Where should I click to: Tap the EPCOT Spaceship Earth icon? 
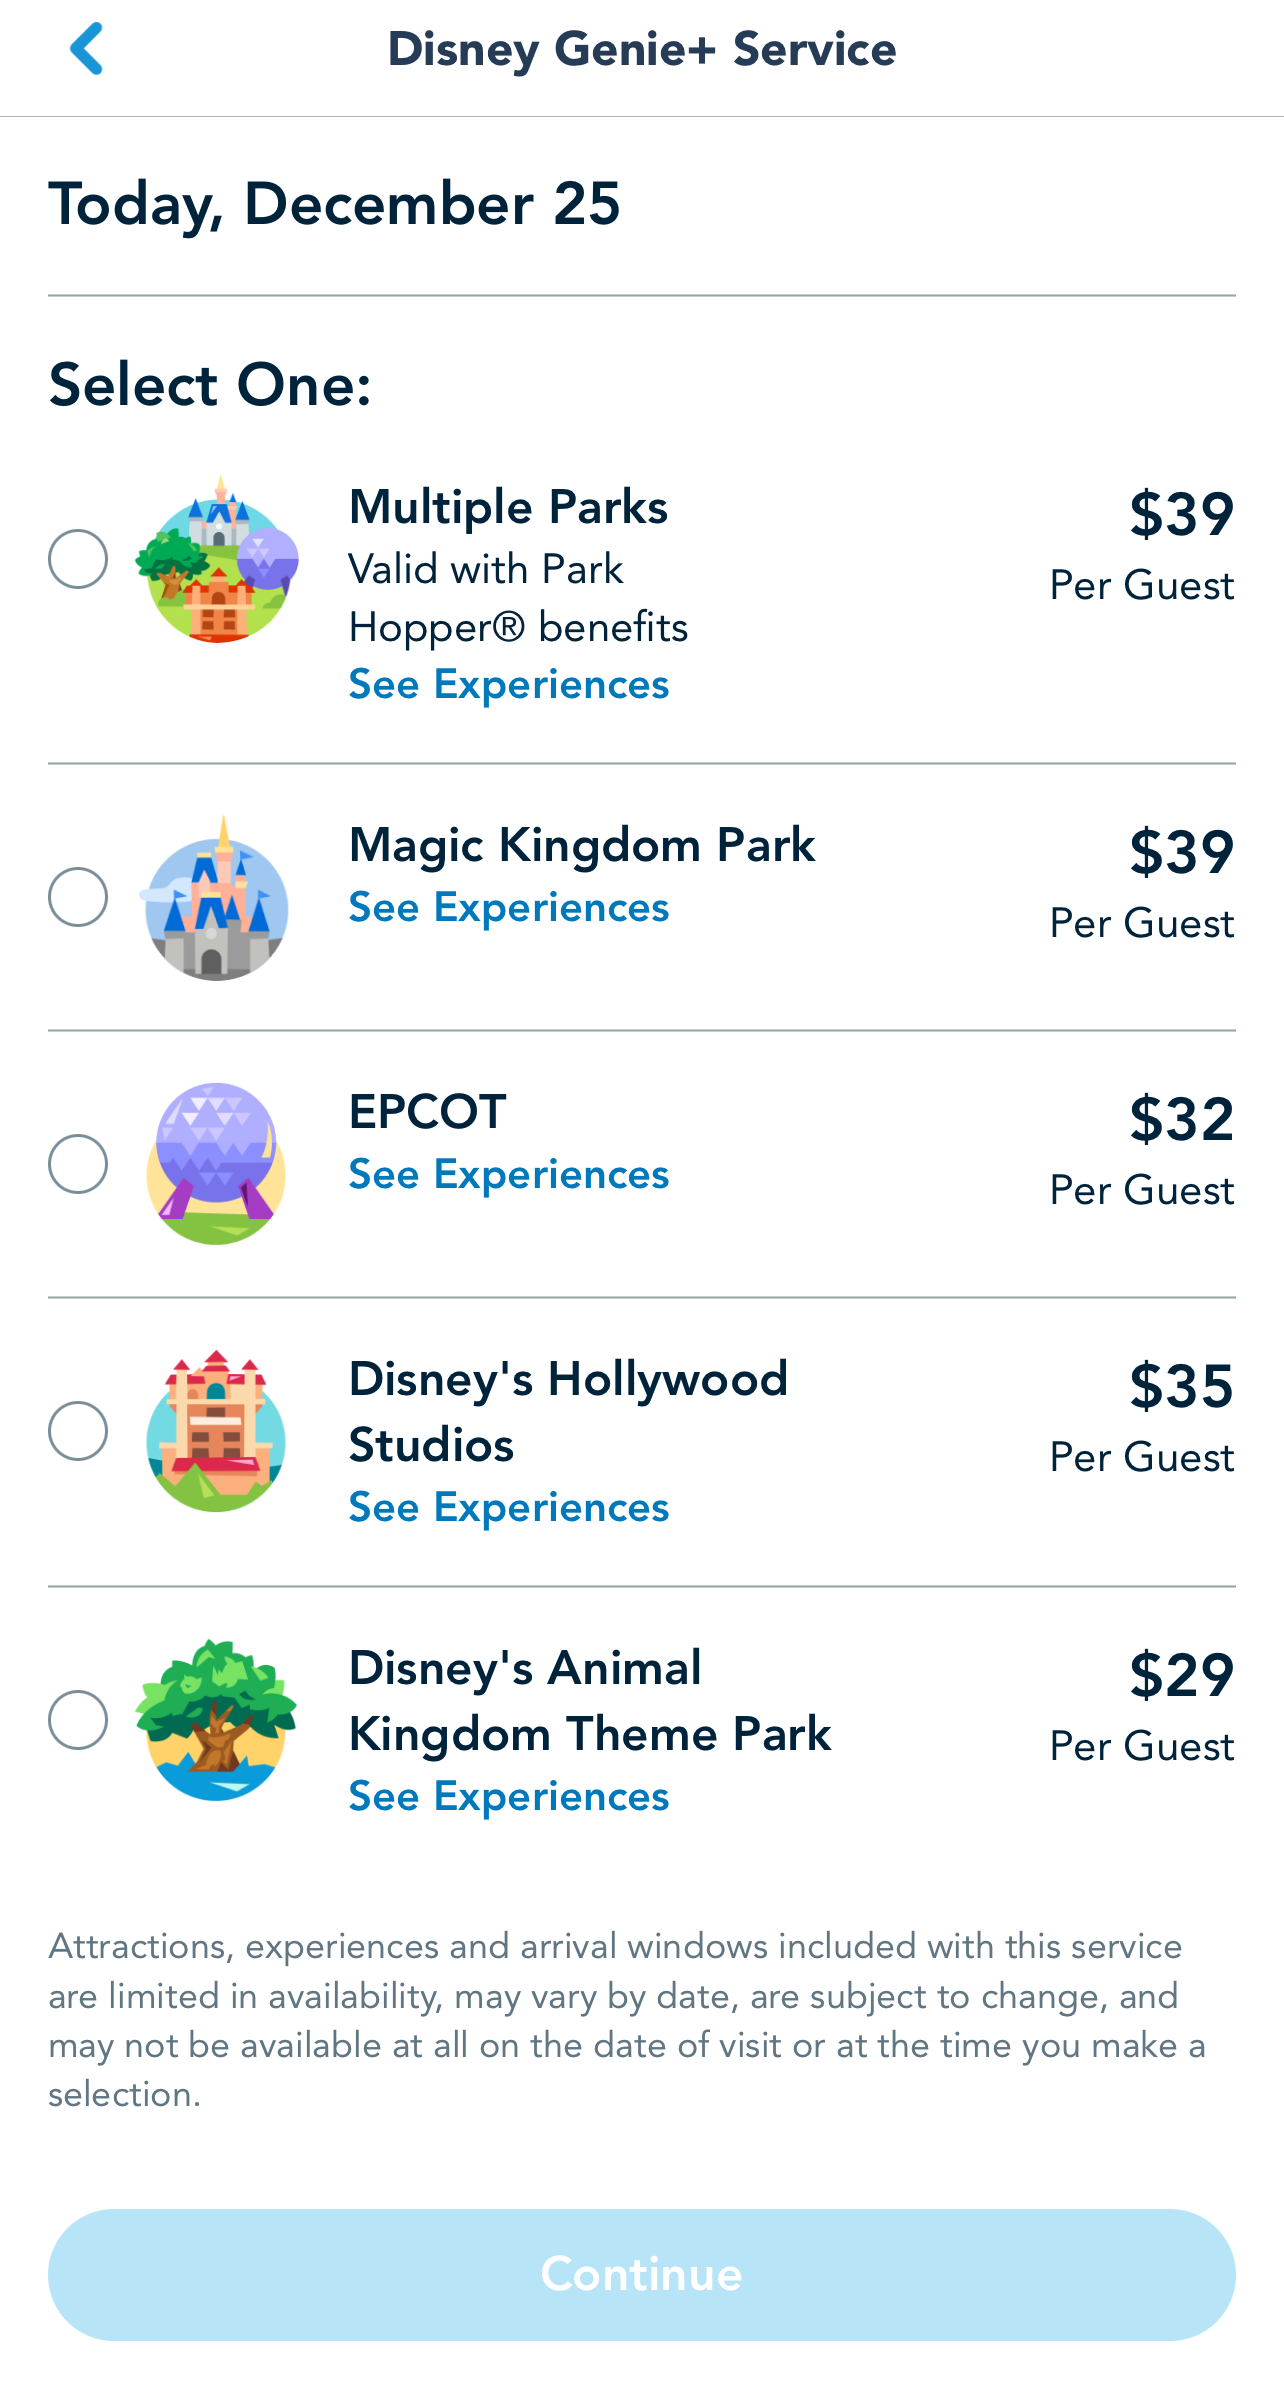[216, 1164]
